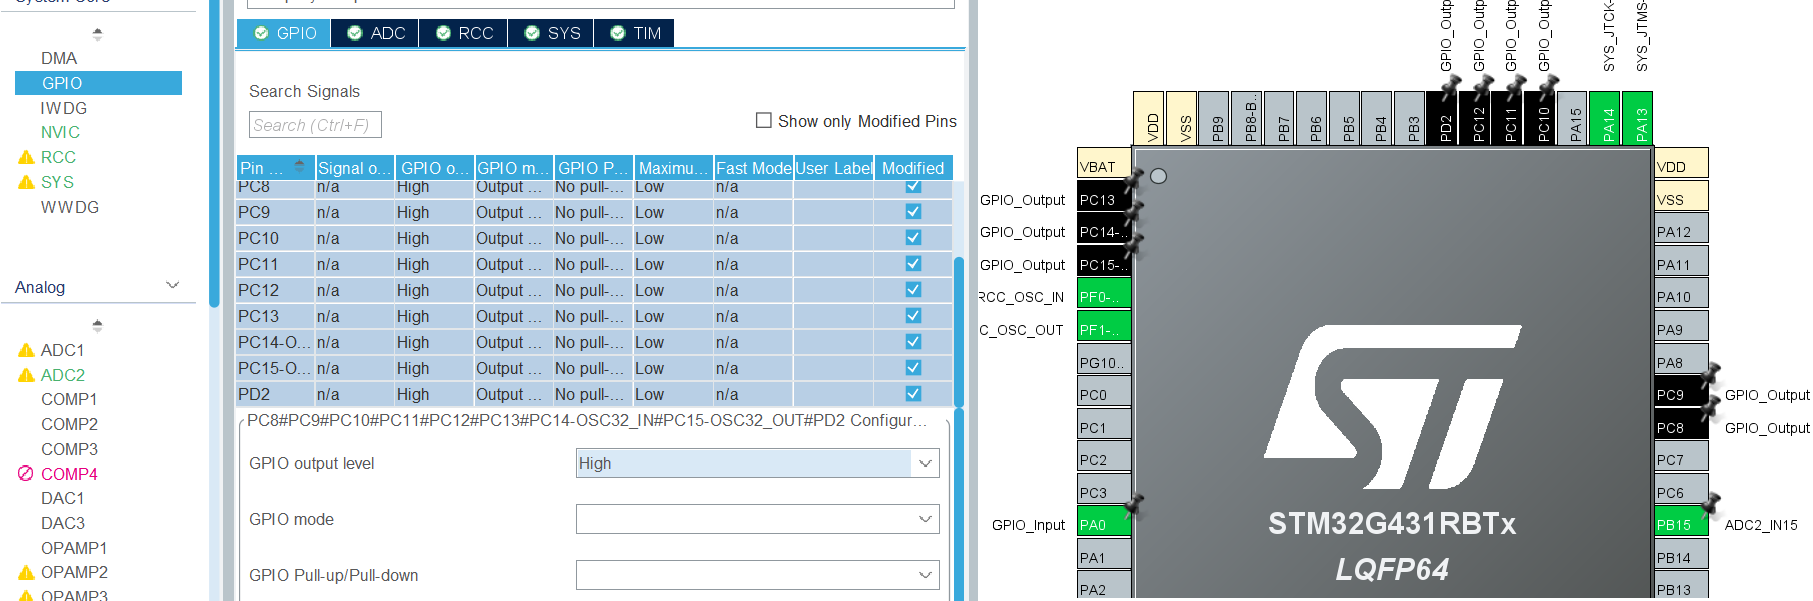Select IWDG in System Core list

click(64, 108)
